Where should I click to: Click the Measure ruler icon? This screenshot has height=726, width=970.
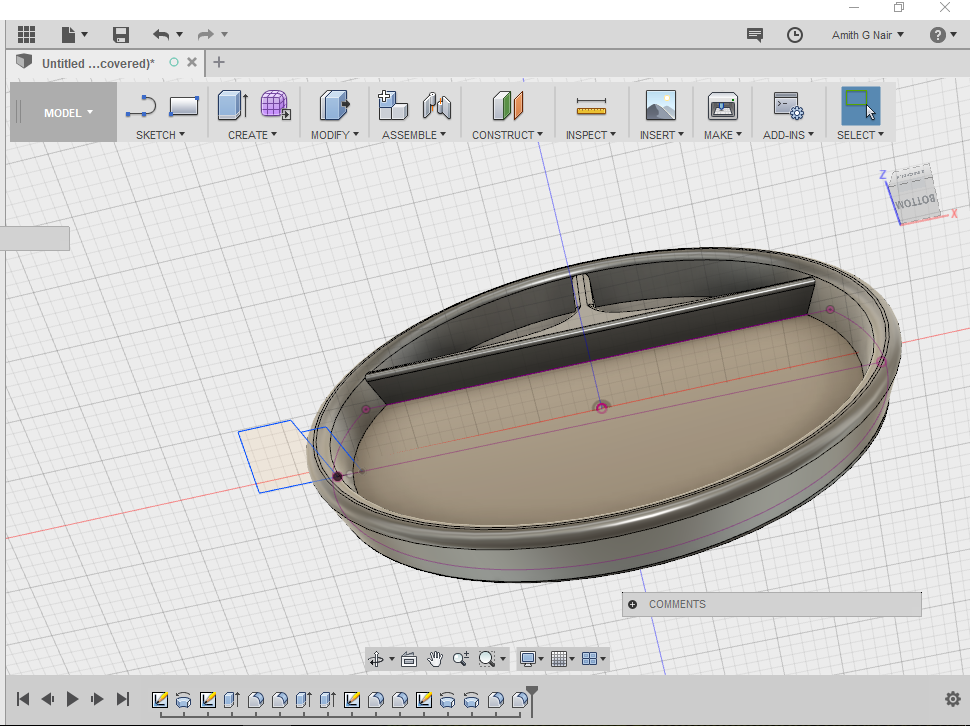(x=591, y=107)
